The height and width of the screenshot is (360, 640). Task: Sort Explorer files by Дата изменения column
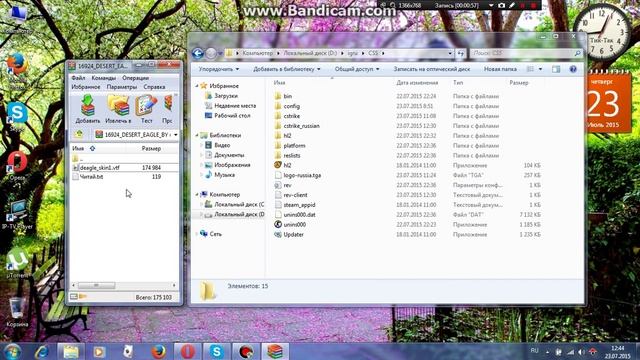(x=417, y=82)
